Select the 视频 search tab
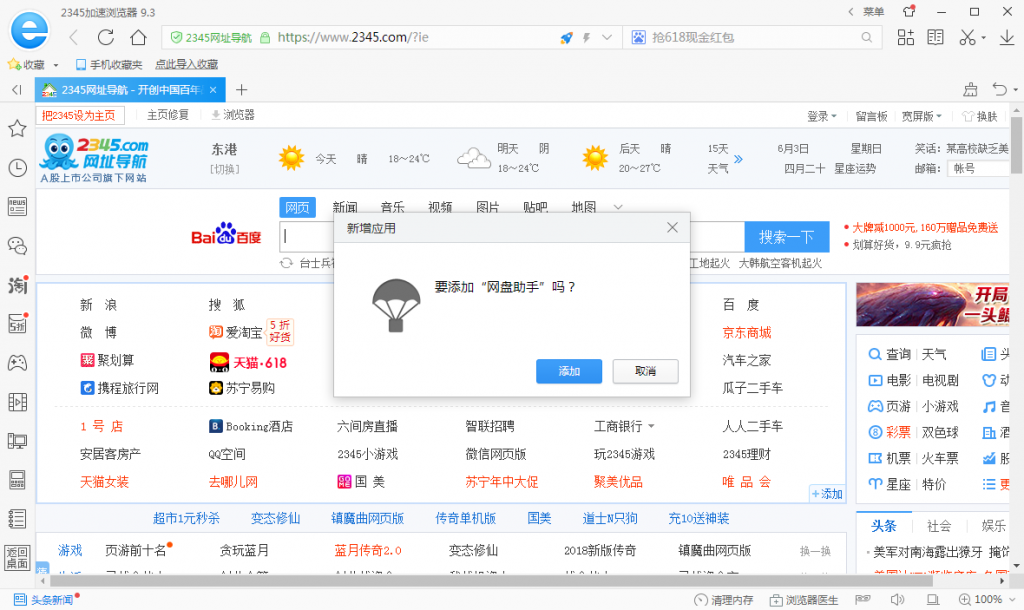The image size is (1024, 610). click(x=440, y=207)
